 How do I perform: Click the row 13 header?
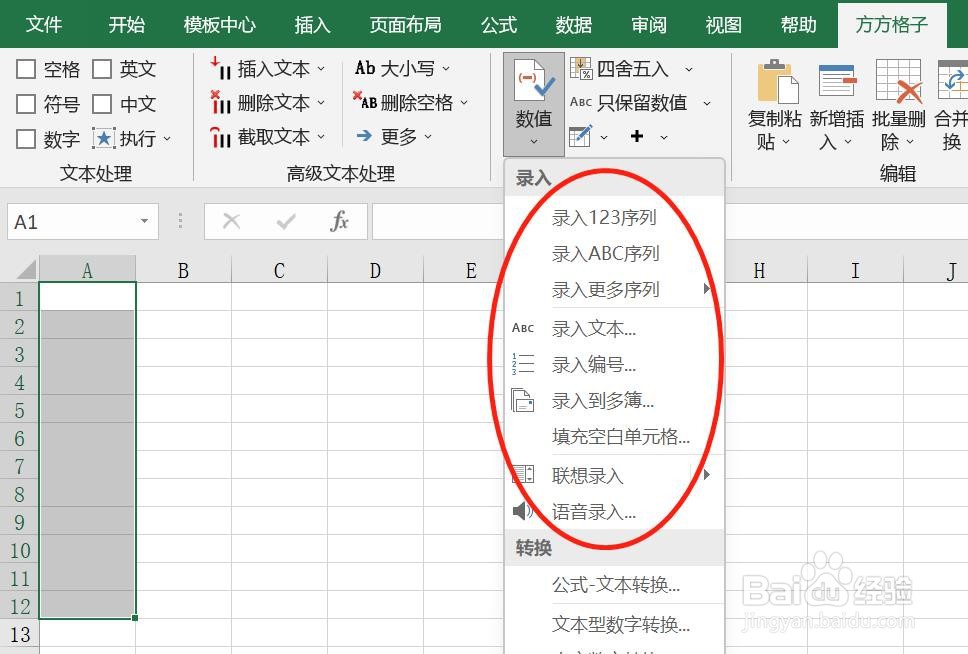coord(20,634)
